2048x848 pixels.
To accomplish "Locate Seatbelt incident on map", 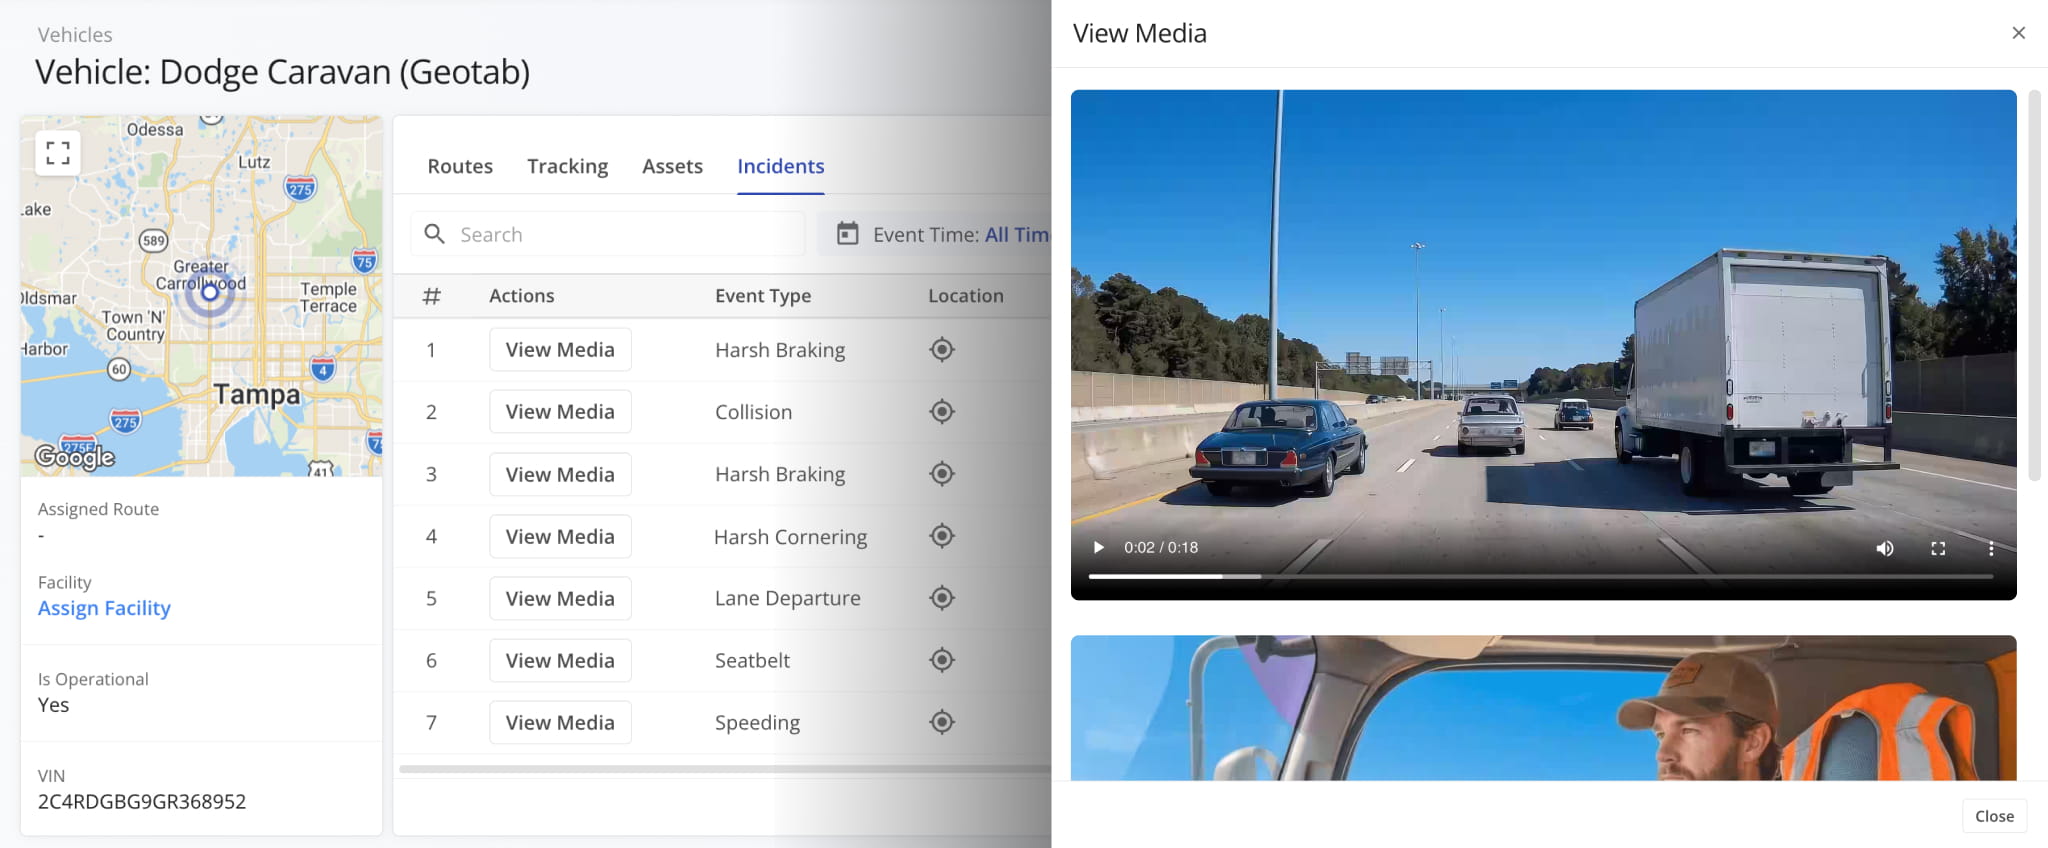I will pyautogui.click(x=942, y=660).
